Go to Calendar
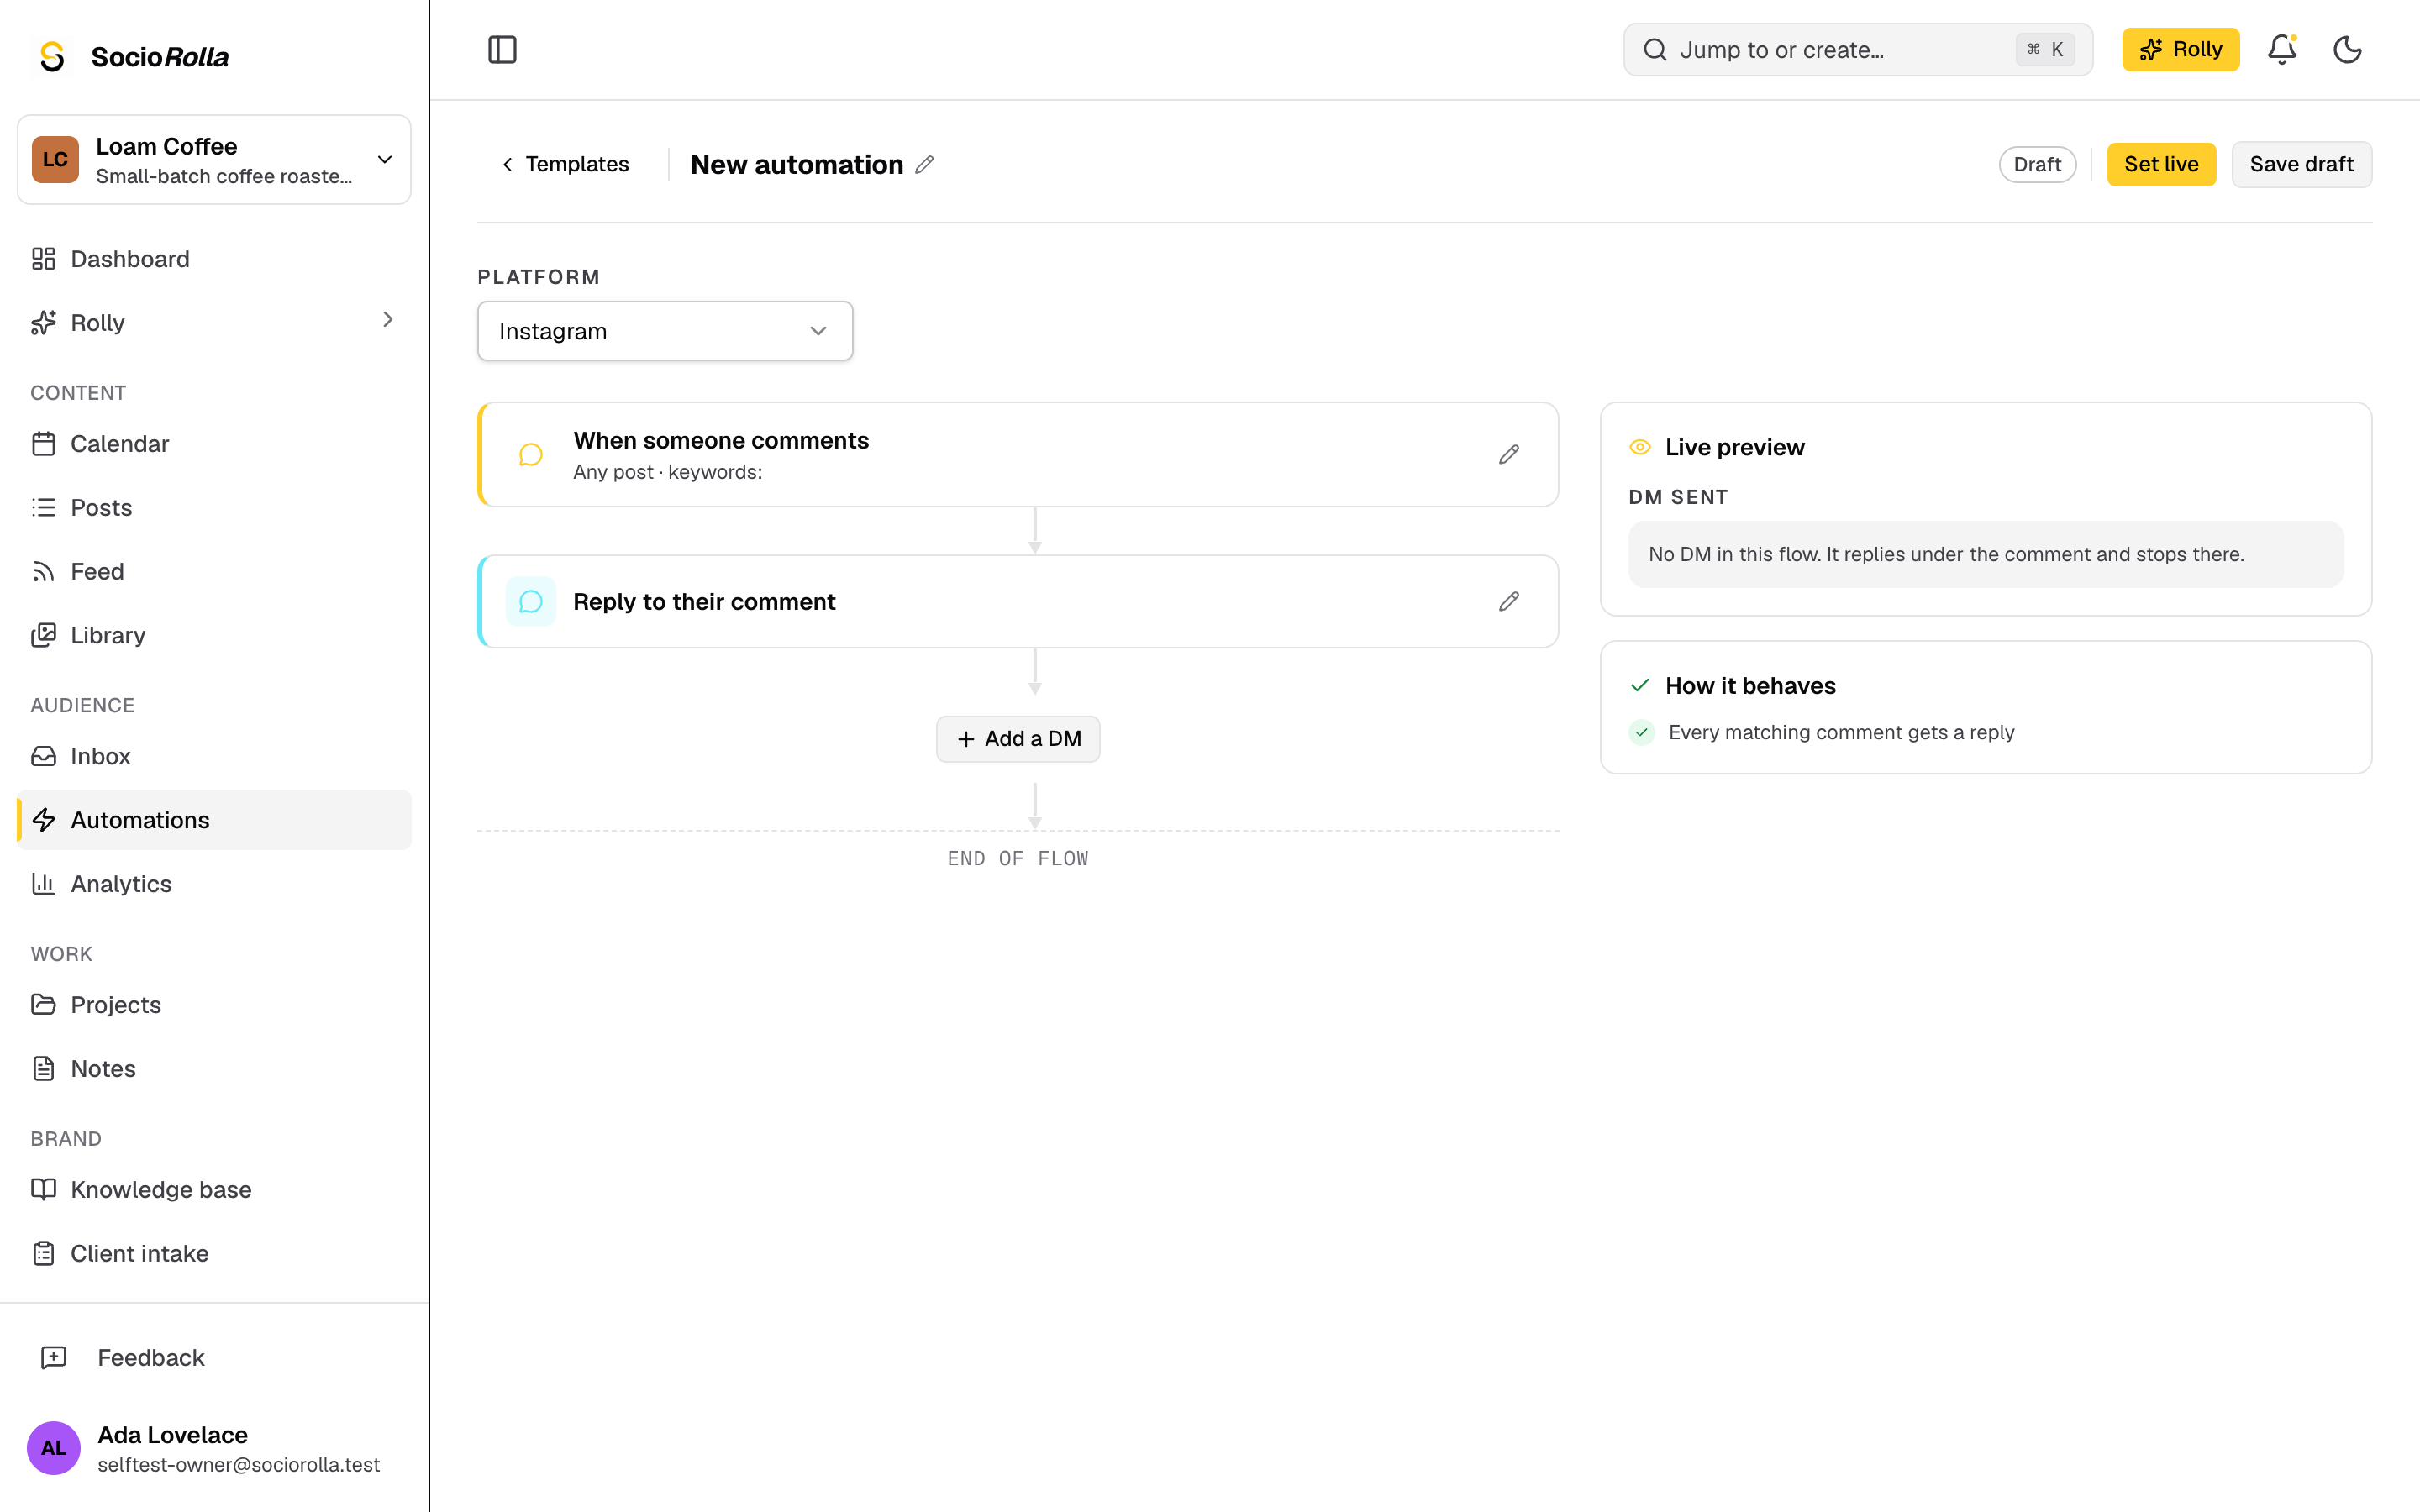The image size is (2420, 1512). tap(214, 444)
